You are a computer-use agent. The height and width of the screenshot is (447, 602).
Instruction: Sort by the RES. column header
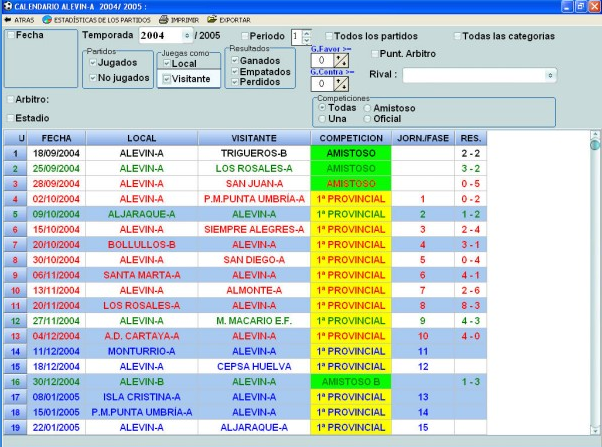click(471, 138)
